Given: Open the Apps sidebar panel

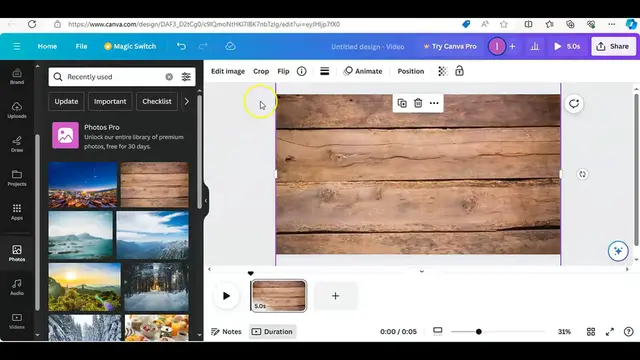Looking at the screenshot, I should (17, 212).
